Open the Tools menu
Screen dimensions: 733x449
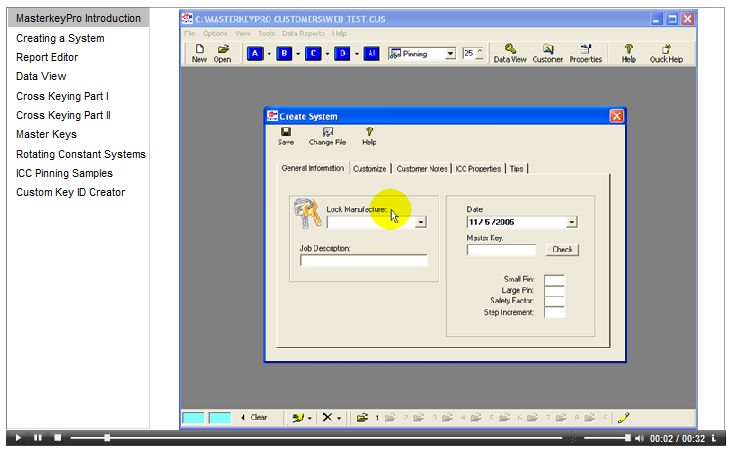pos(266,34)
